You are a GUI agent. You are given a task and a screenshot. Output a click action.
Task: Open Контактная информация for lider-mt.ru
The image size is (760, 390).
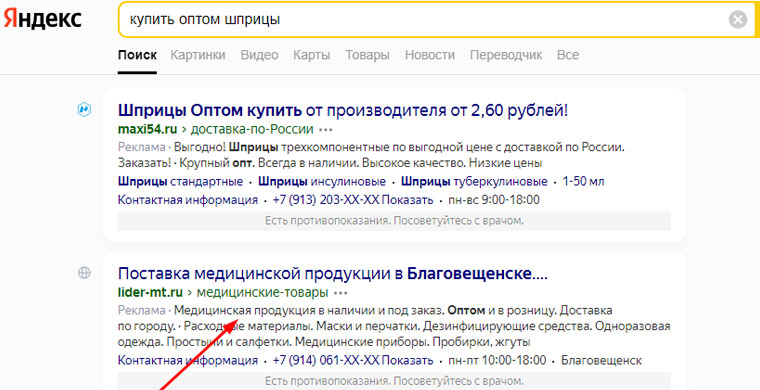(x=188, y=360)
